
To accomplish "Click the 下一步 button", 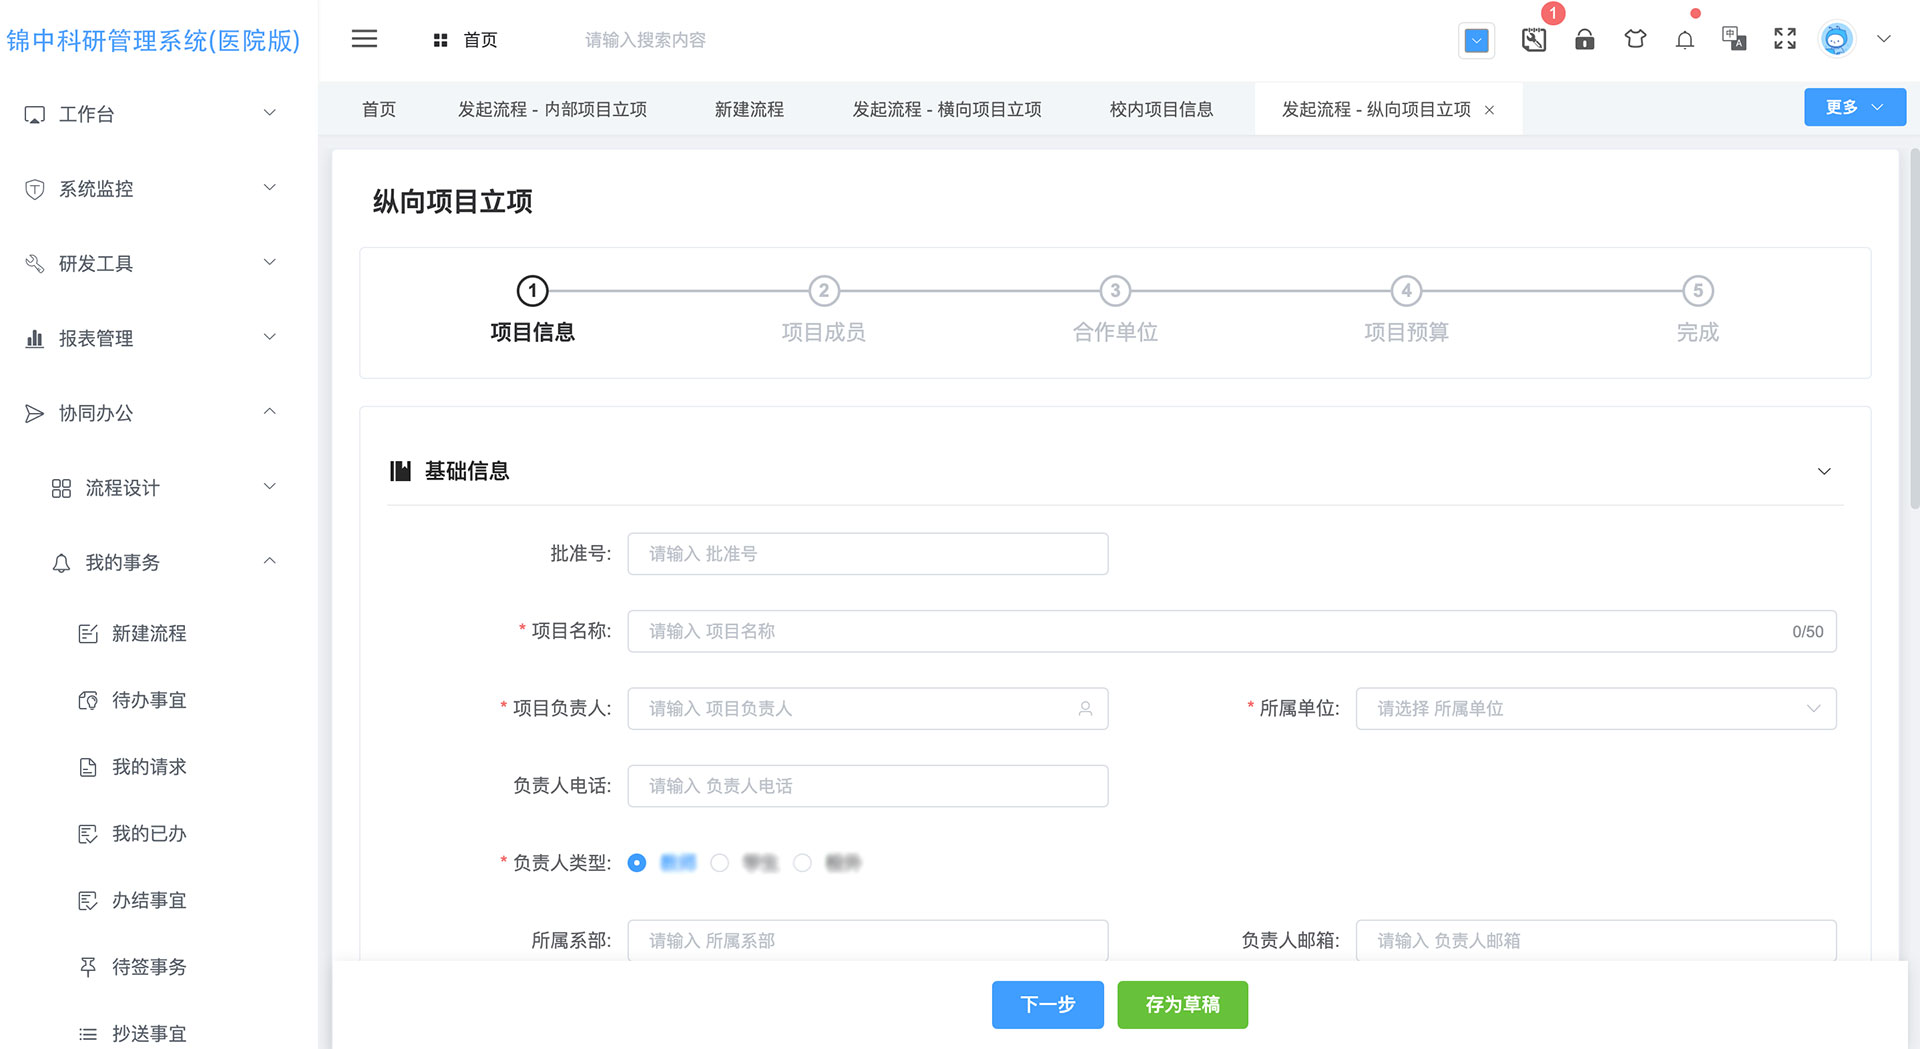I will coord(1047,1005).
